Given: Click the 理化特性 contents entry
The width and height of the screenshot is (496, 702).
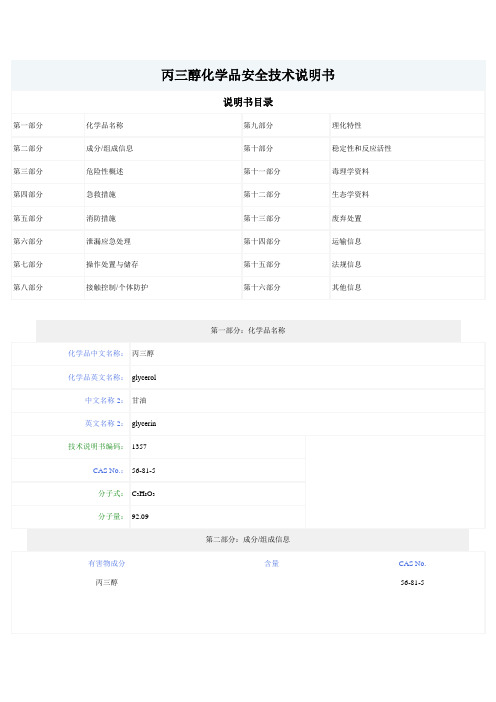Looking at the screenshot, I should click(x=346, y=125).
